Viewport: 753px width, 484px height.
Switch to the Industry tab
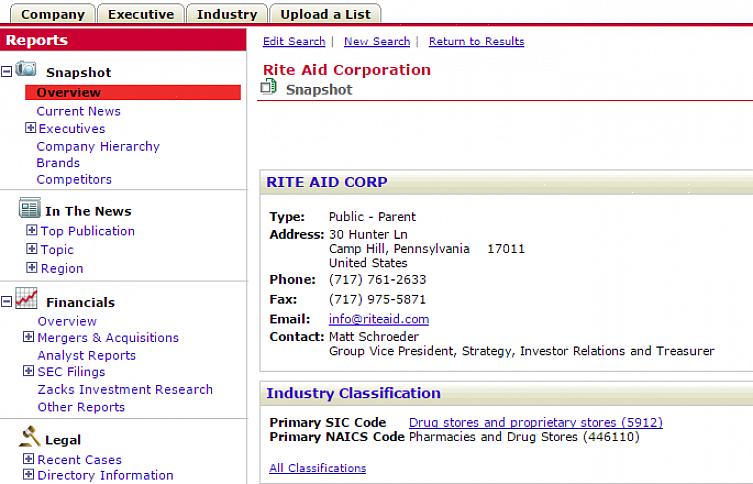(x=227, y=14)
